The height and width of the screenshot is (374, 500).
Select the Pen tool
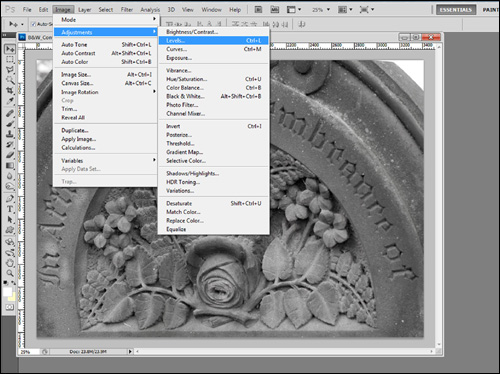[x=10, y=199]
